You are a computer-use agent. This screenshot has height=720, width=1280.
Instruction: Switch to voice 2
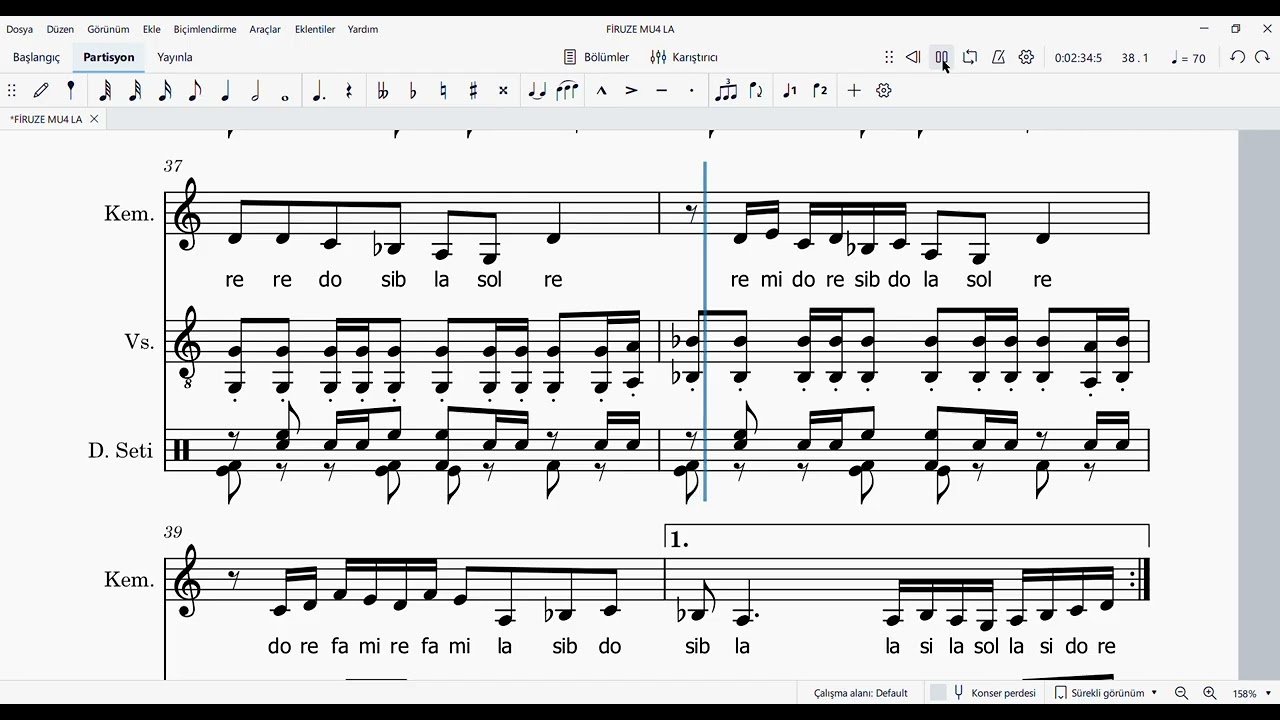[x=820, y=90]
